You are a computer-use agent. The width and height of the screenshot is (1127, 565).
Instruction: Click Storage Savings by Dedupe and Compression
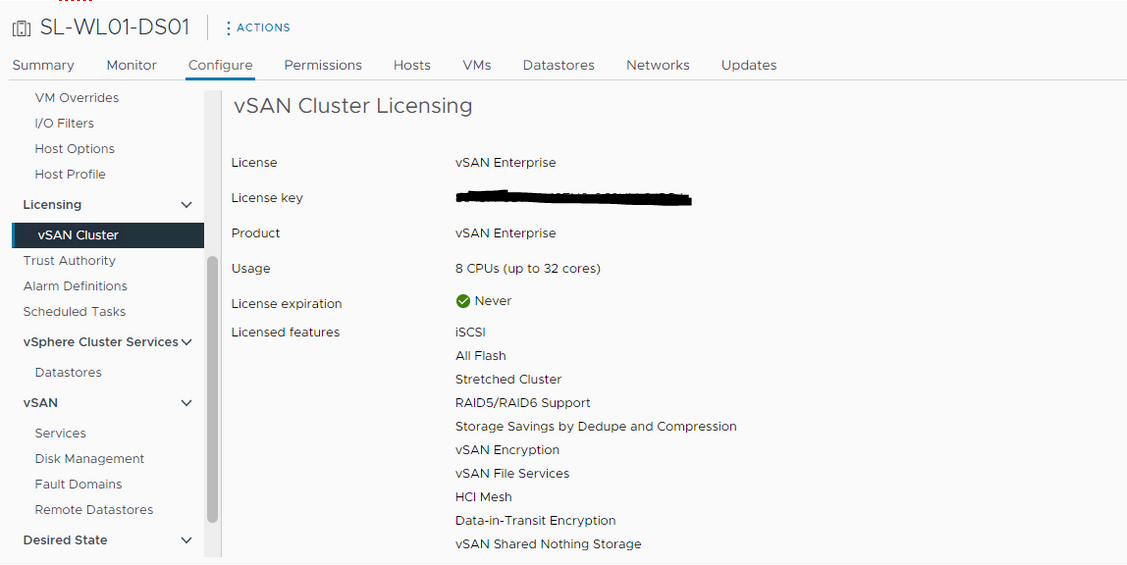596,427
